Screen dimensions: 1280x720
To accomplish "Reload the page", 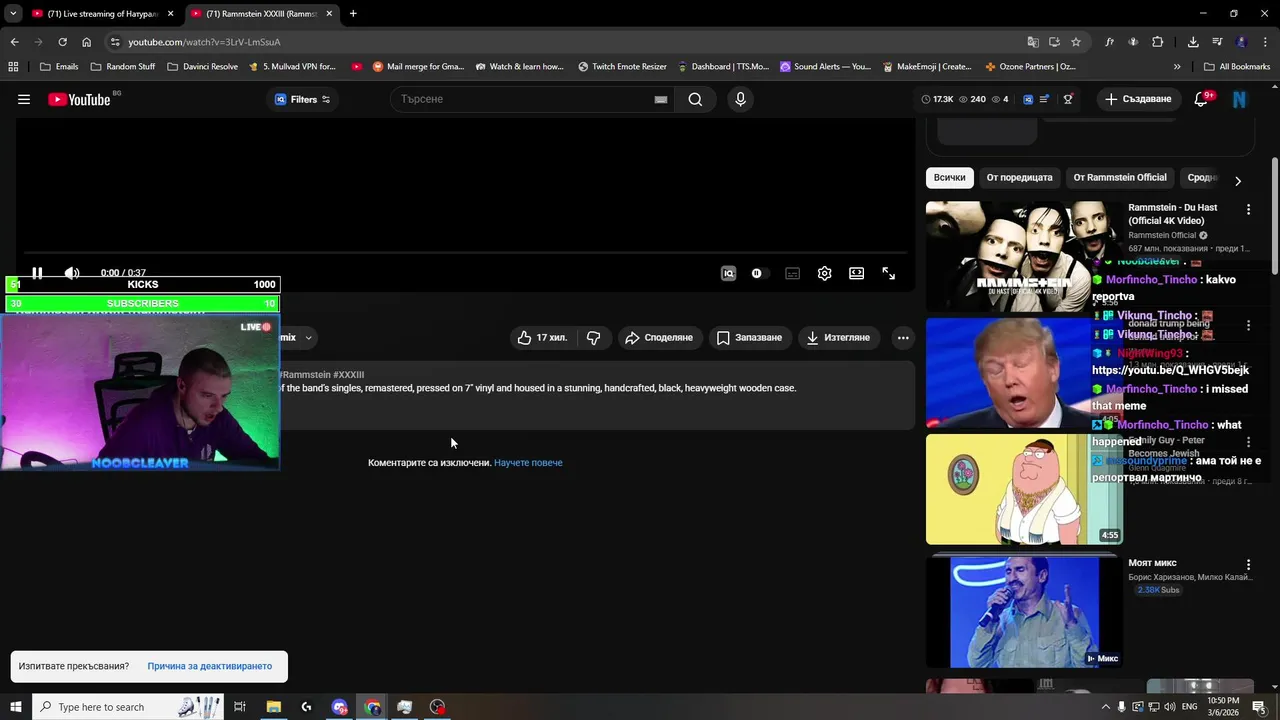I will [62, 42].
